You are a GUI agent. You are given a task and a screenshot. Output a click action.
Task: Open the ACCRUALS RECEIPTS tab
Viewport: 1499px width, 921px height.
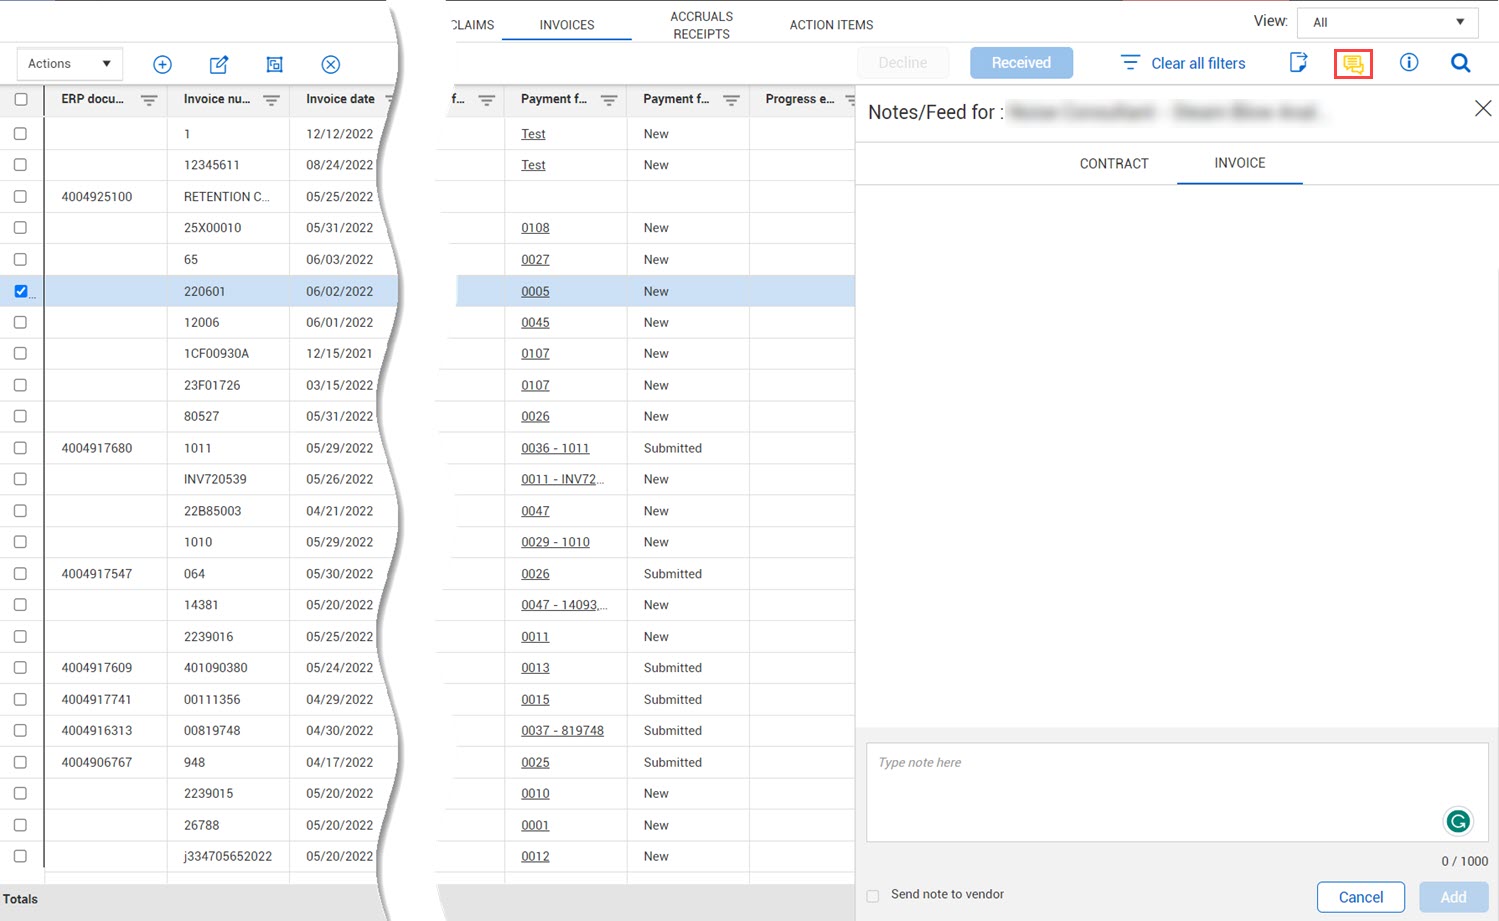(x=701, y=25)
